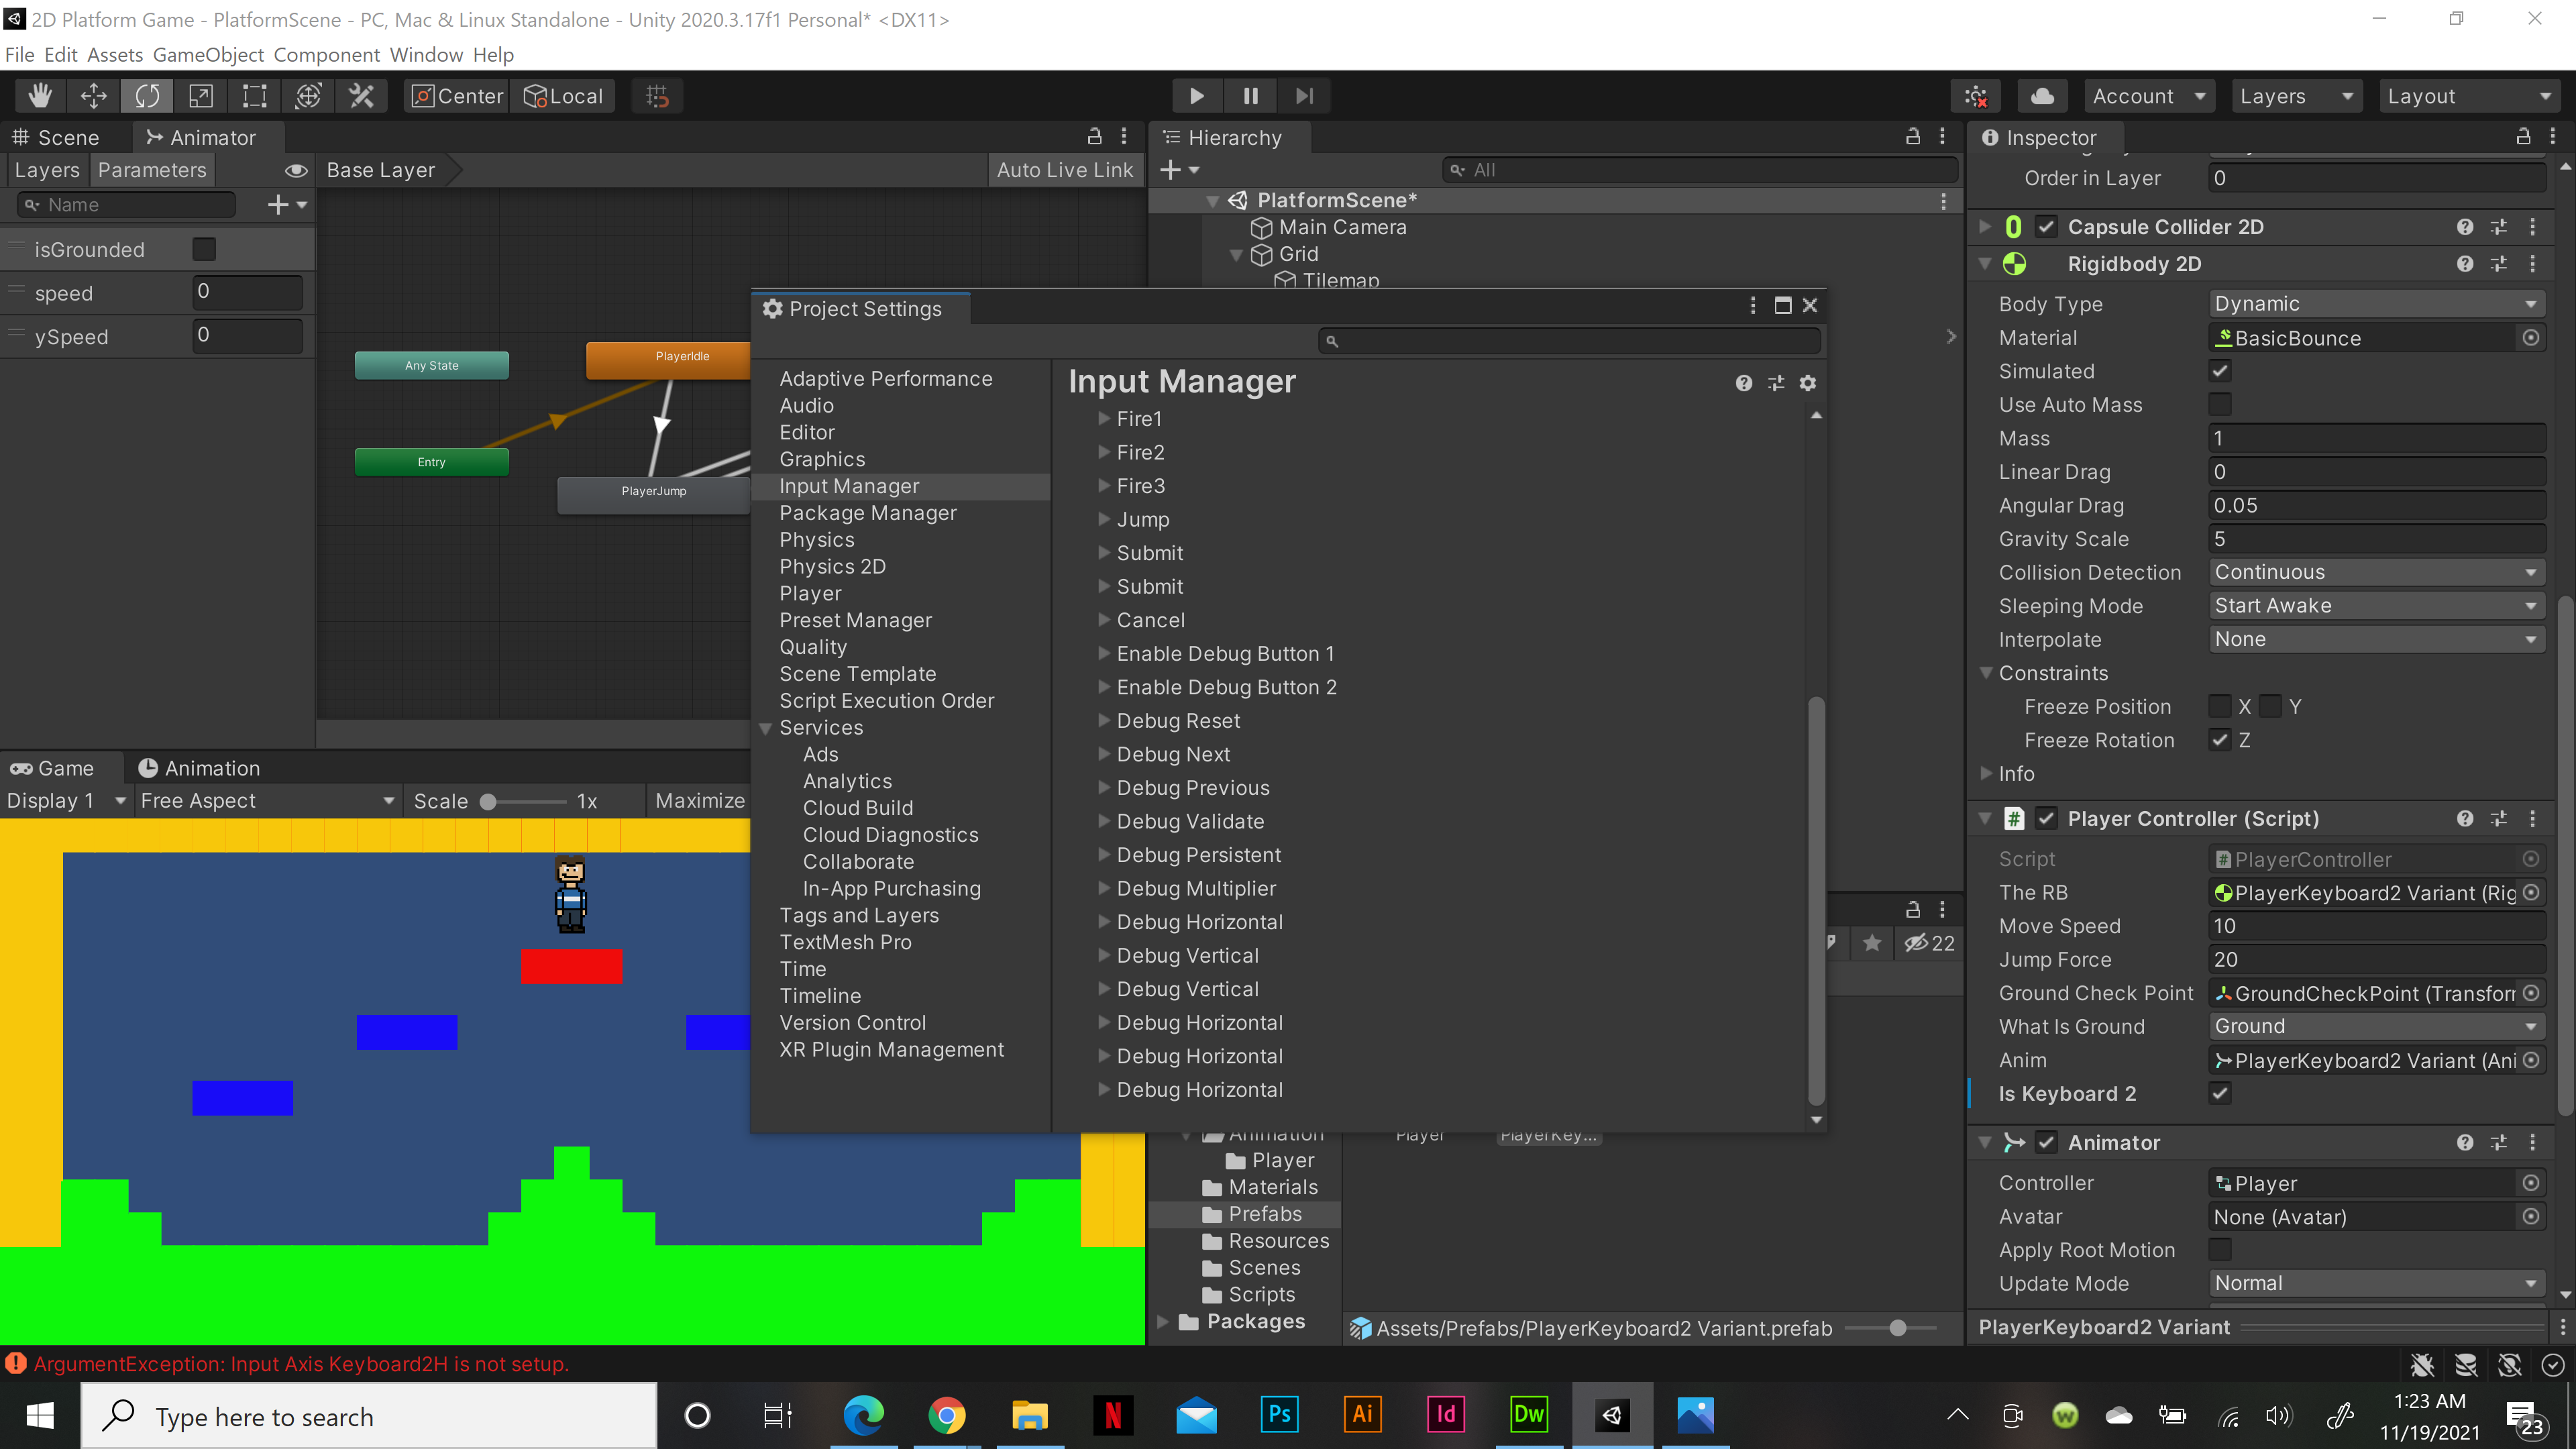2576x1449 pixels.
Task: Click the Project Settings search field
Action: coord(1570,341)
